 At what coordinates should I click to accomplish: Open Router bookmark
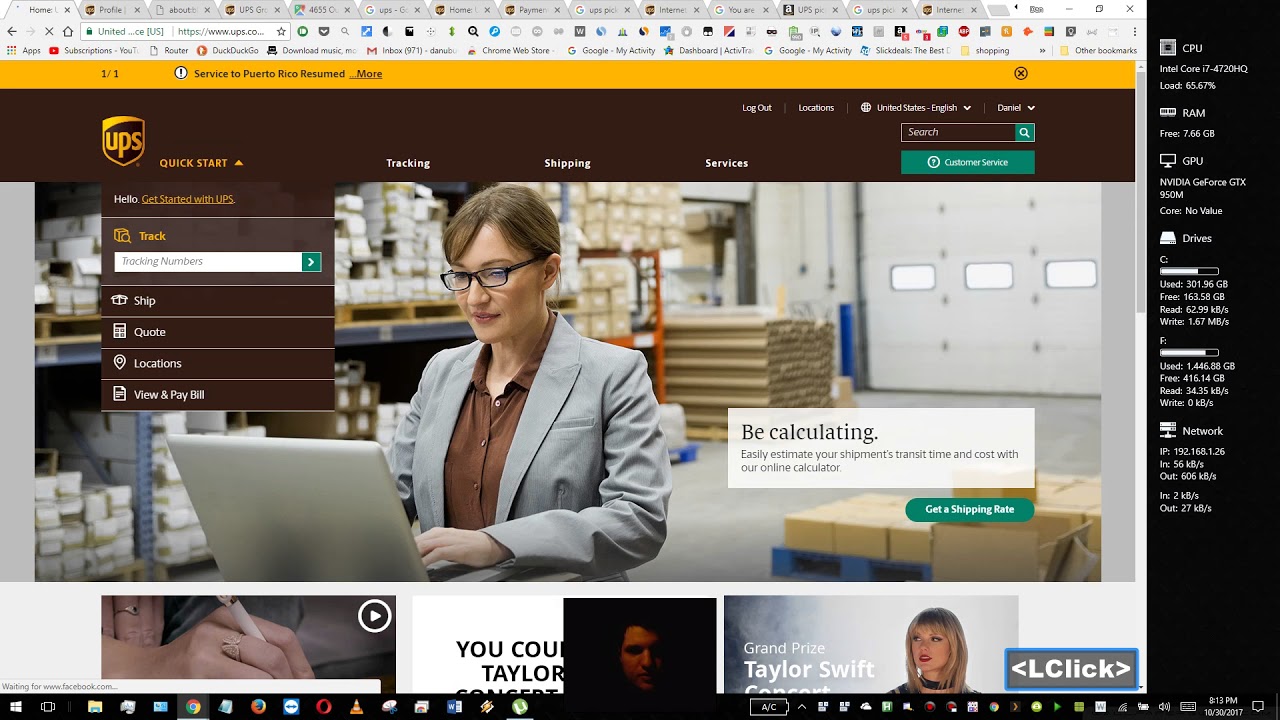(169, 50)
